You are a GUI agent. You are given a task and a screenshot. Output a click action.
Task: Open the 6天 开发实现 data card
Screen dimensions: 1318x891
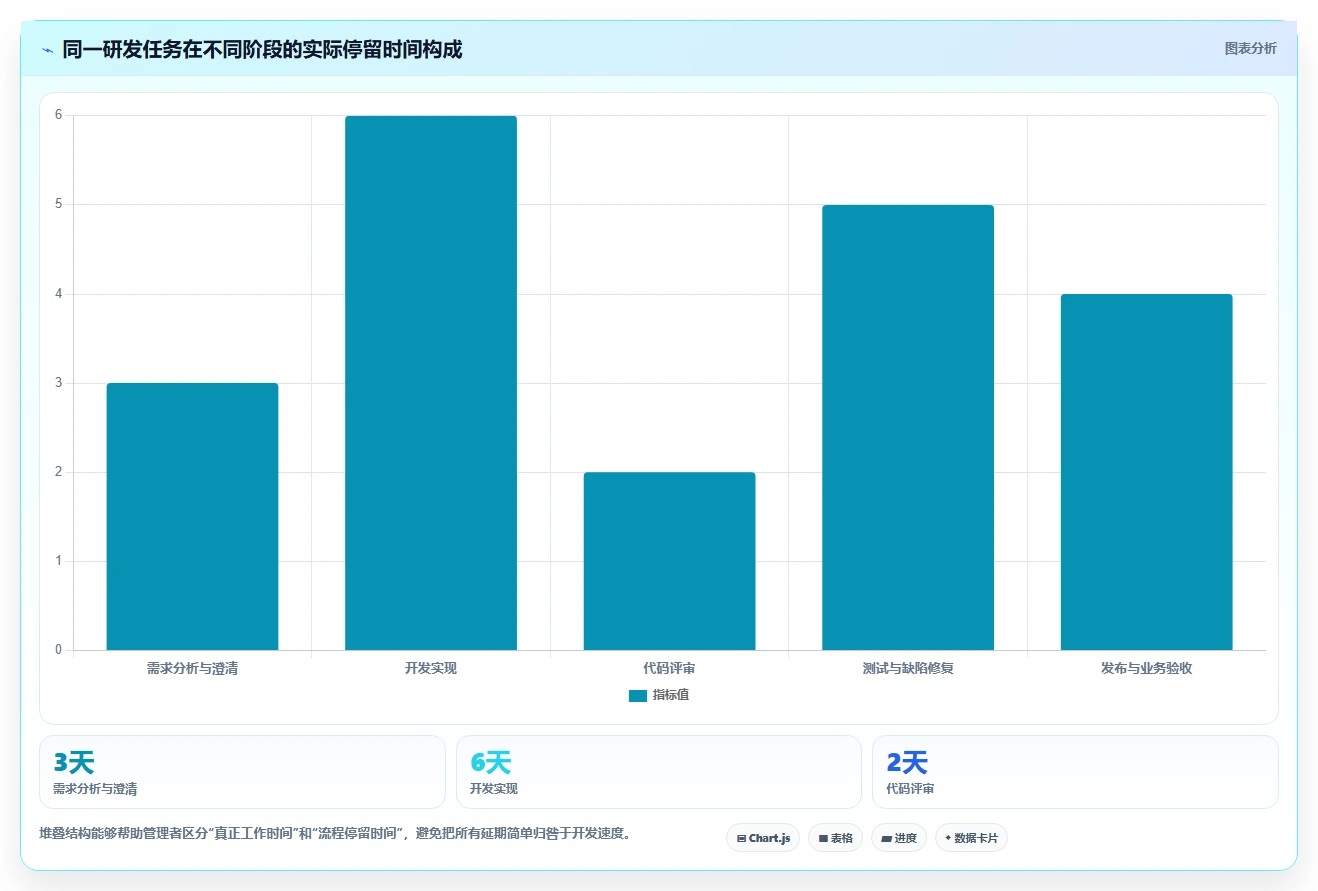658,772
